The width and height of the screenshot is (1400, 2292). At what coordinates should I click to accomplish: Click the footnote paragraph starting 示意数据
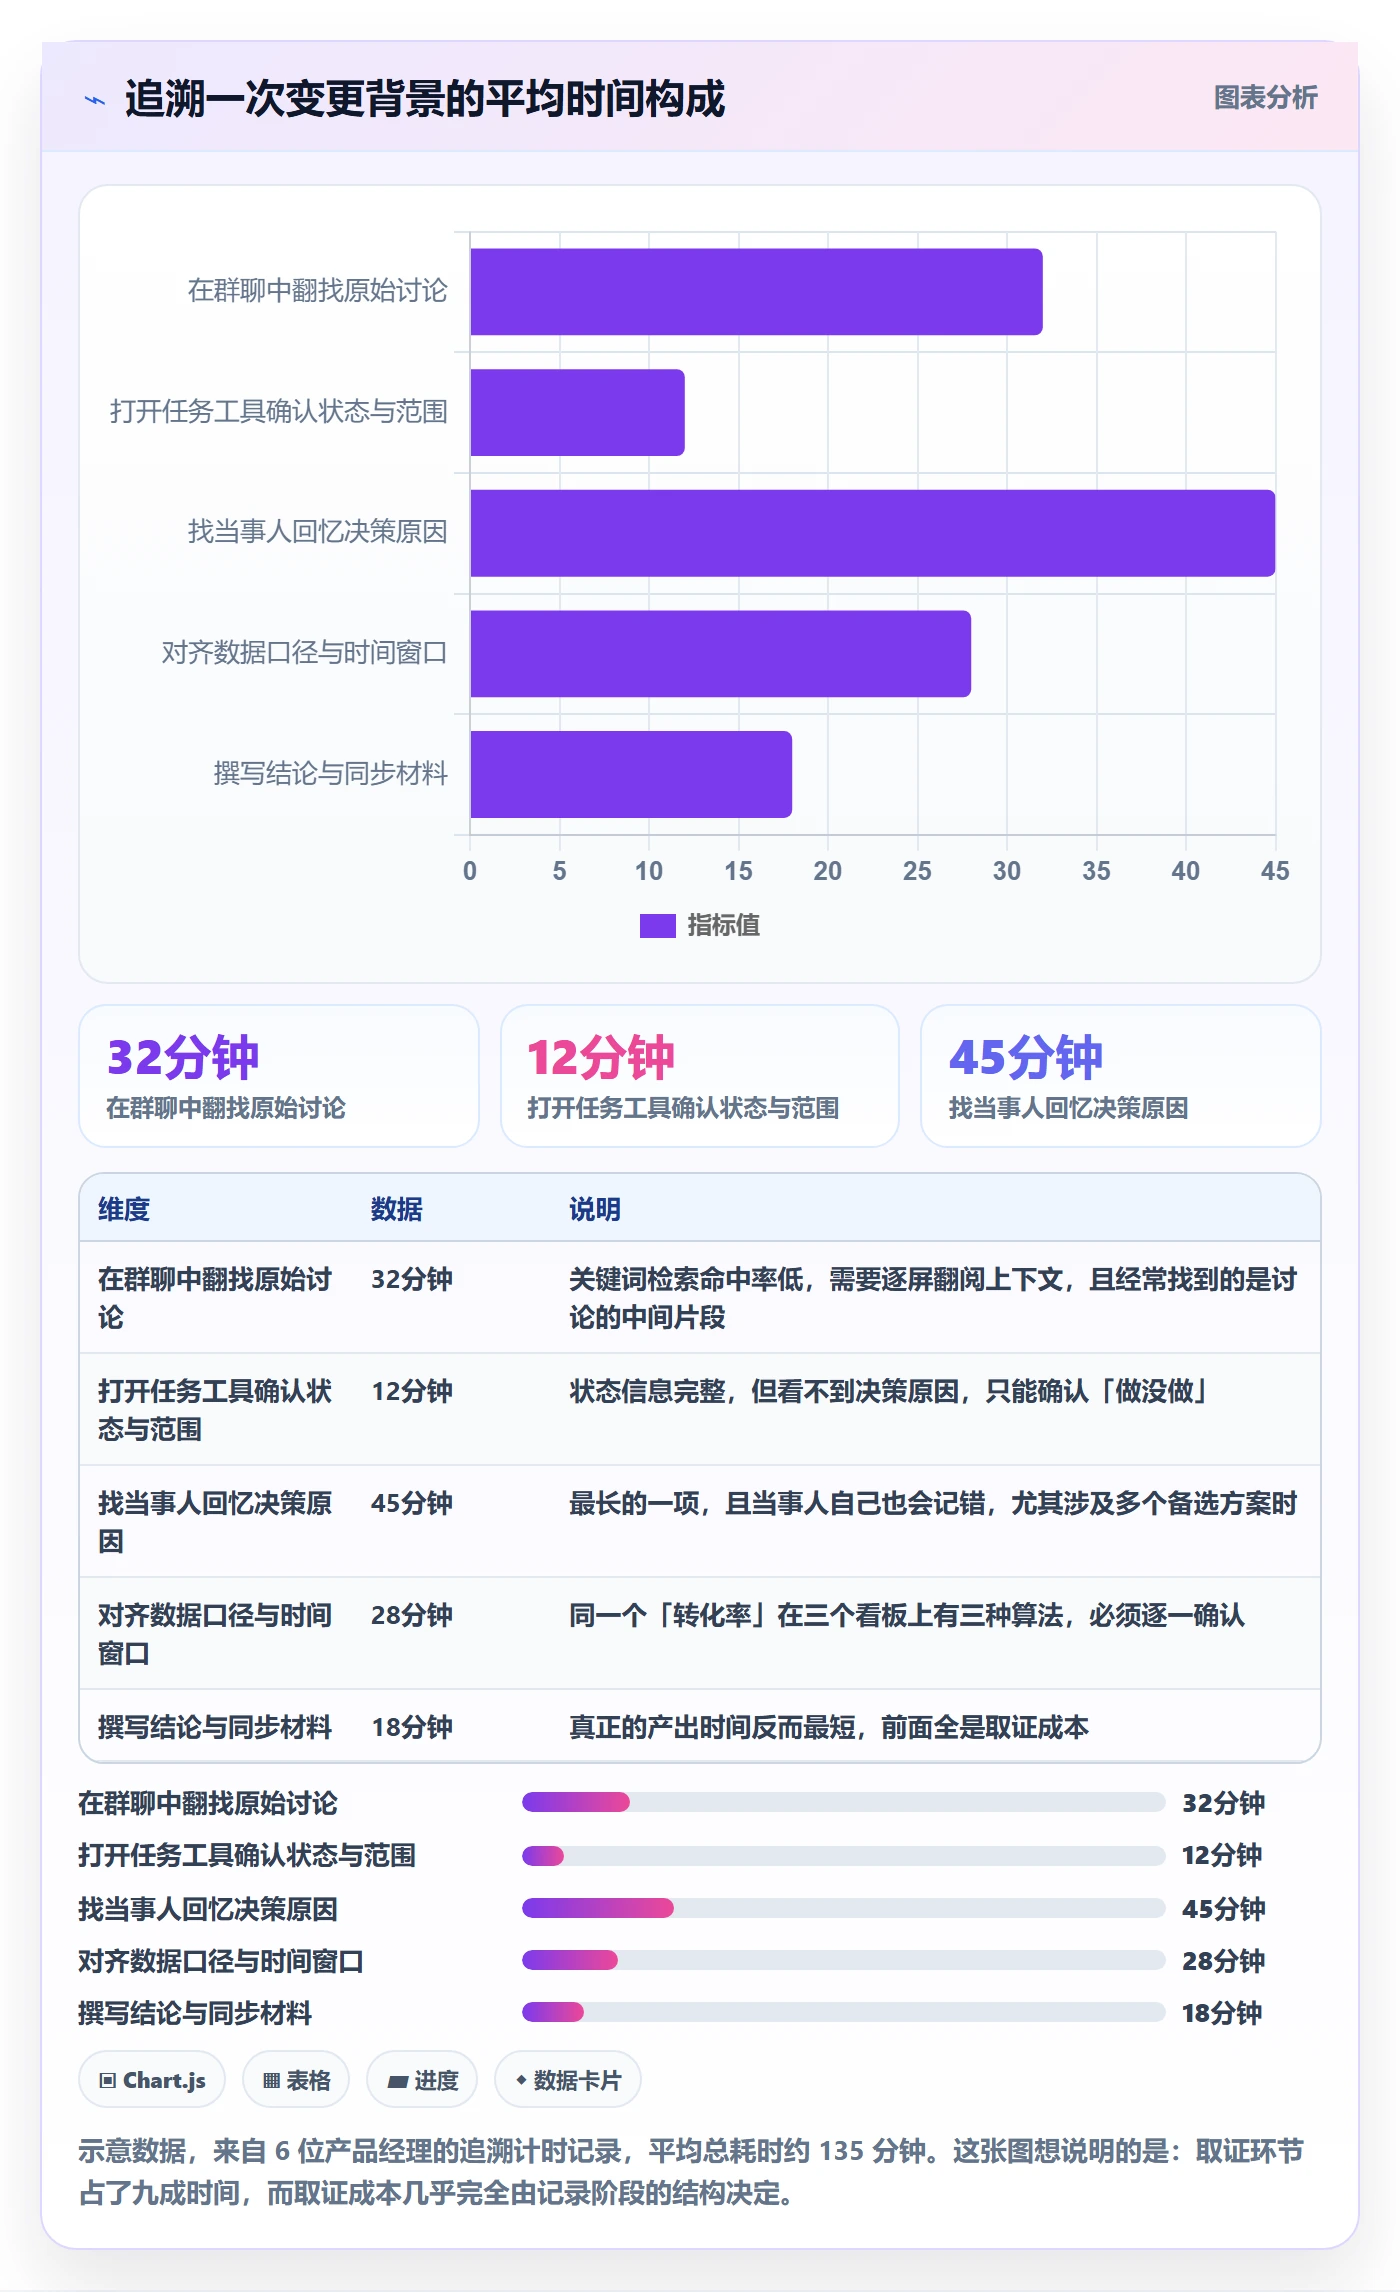691,2172
